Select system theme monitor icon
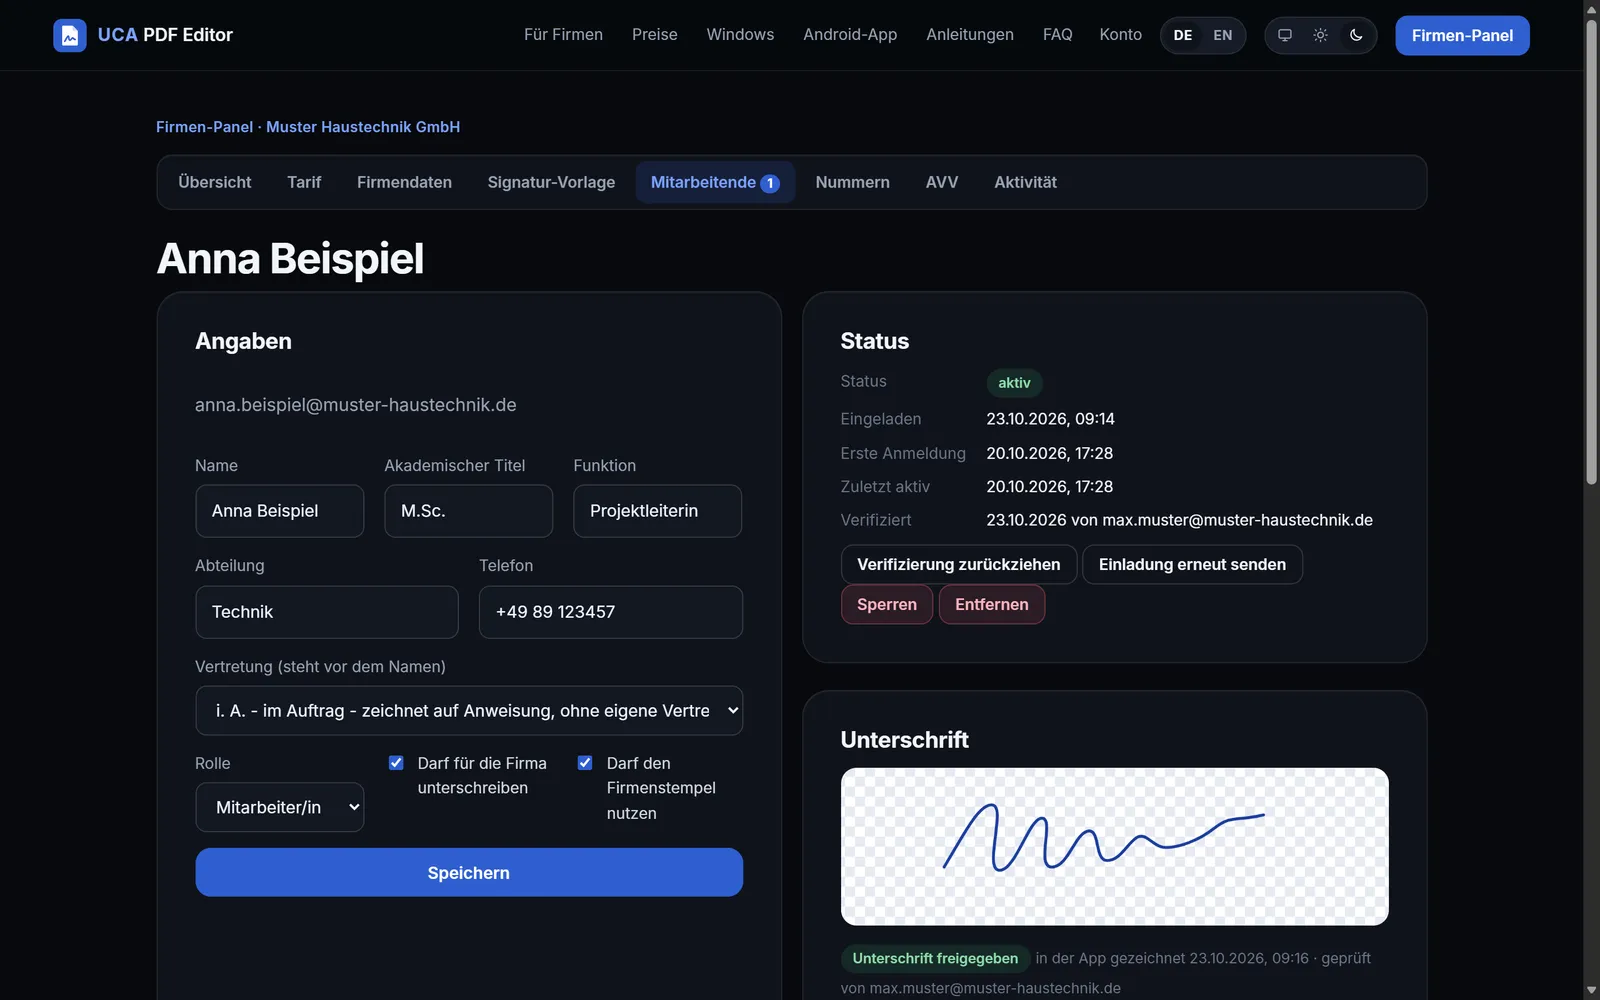 (1285, 35)
